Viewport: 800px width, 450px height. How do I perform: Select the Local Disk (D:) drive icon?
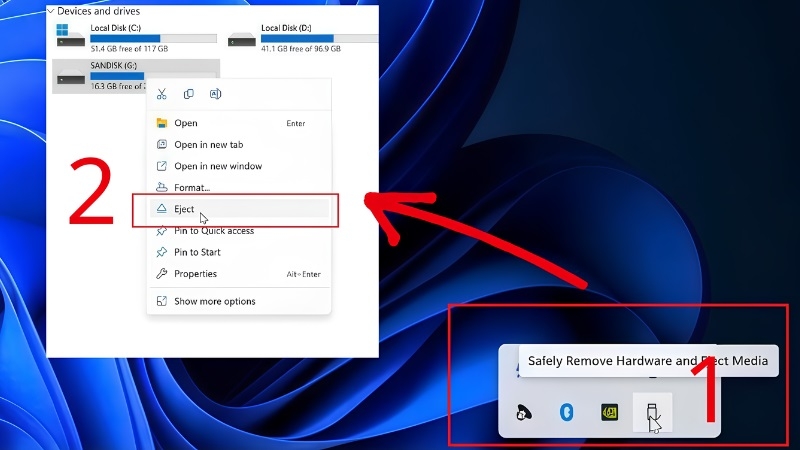click(x=241, y=39)
